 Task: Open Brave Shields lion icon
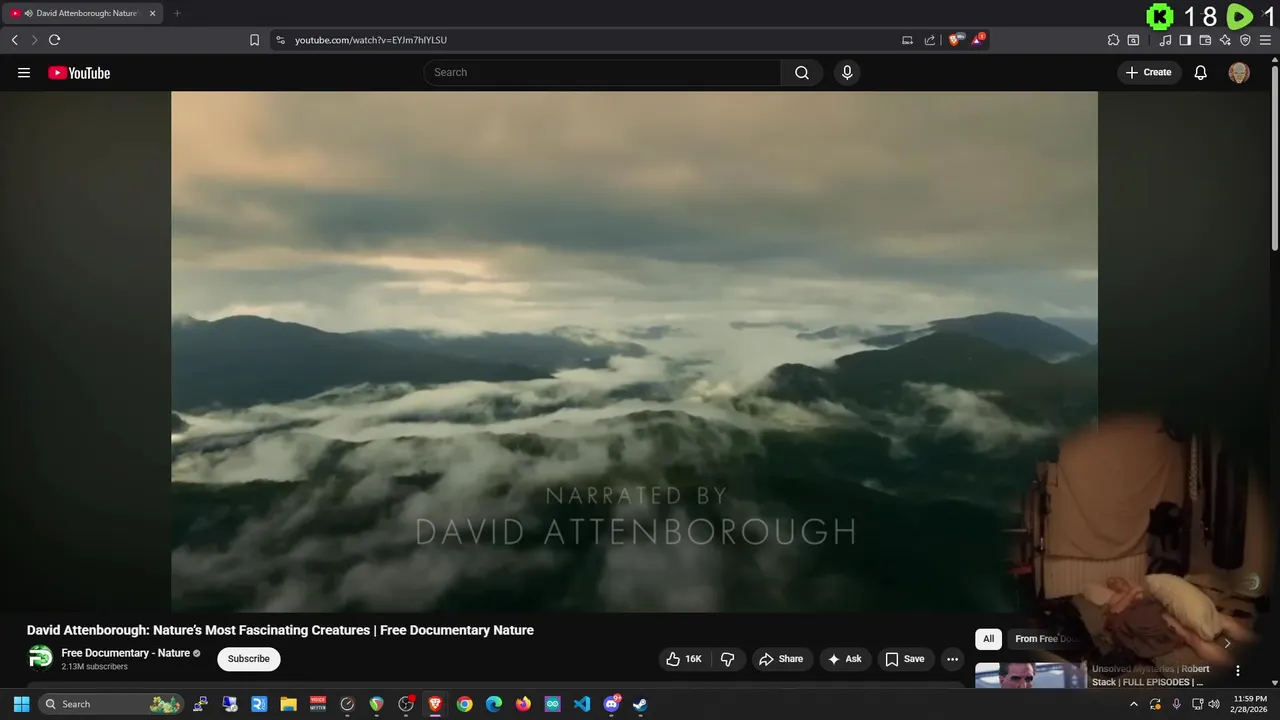954,40
